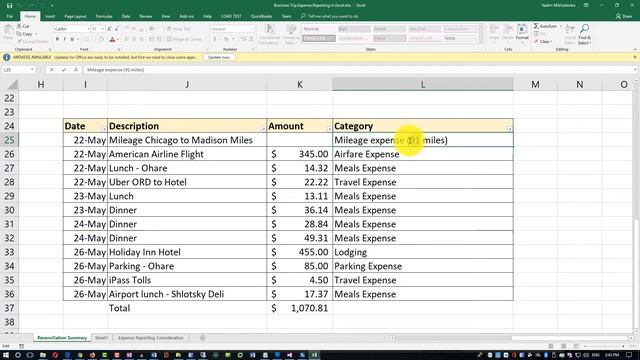Click Update now button
Viewport: 640px width, 360px height.
tap(219, 57)
